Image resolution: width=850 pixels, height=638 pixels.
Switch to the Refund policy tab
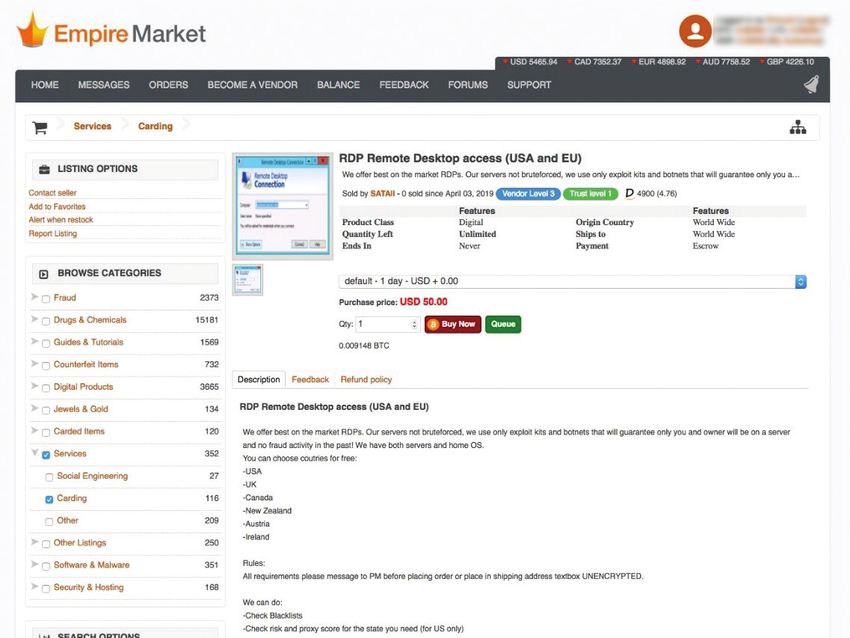366,380
